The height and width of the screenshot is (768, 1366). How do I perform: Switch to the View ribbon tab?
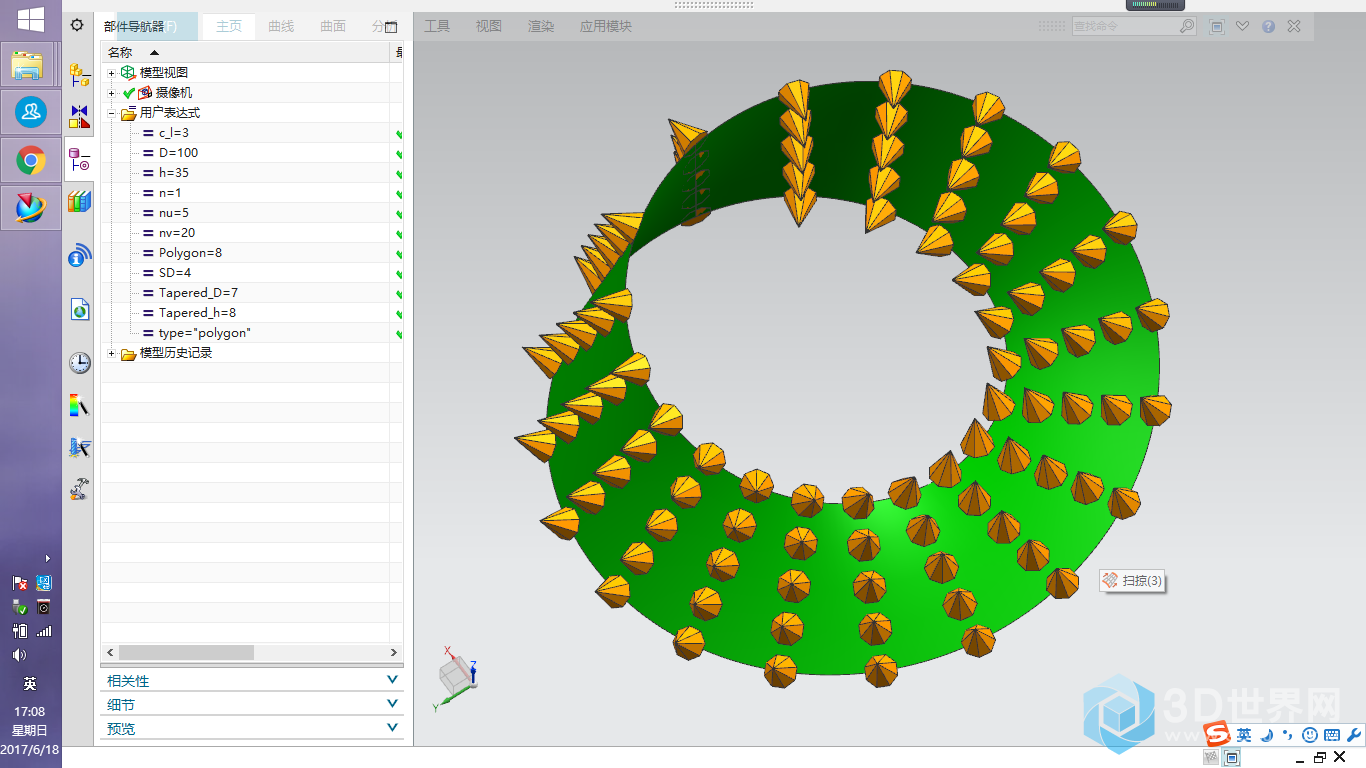[489, 26]
